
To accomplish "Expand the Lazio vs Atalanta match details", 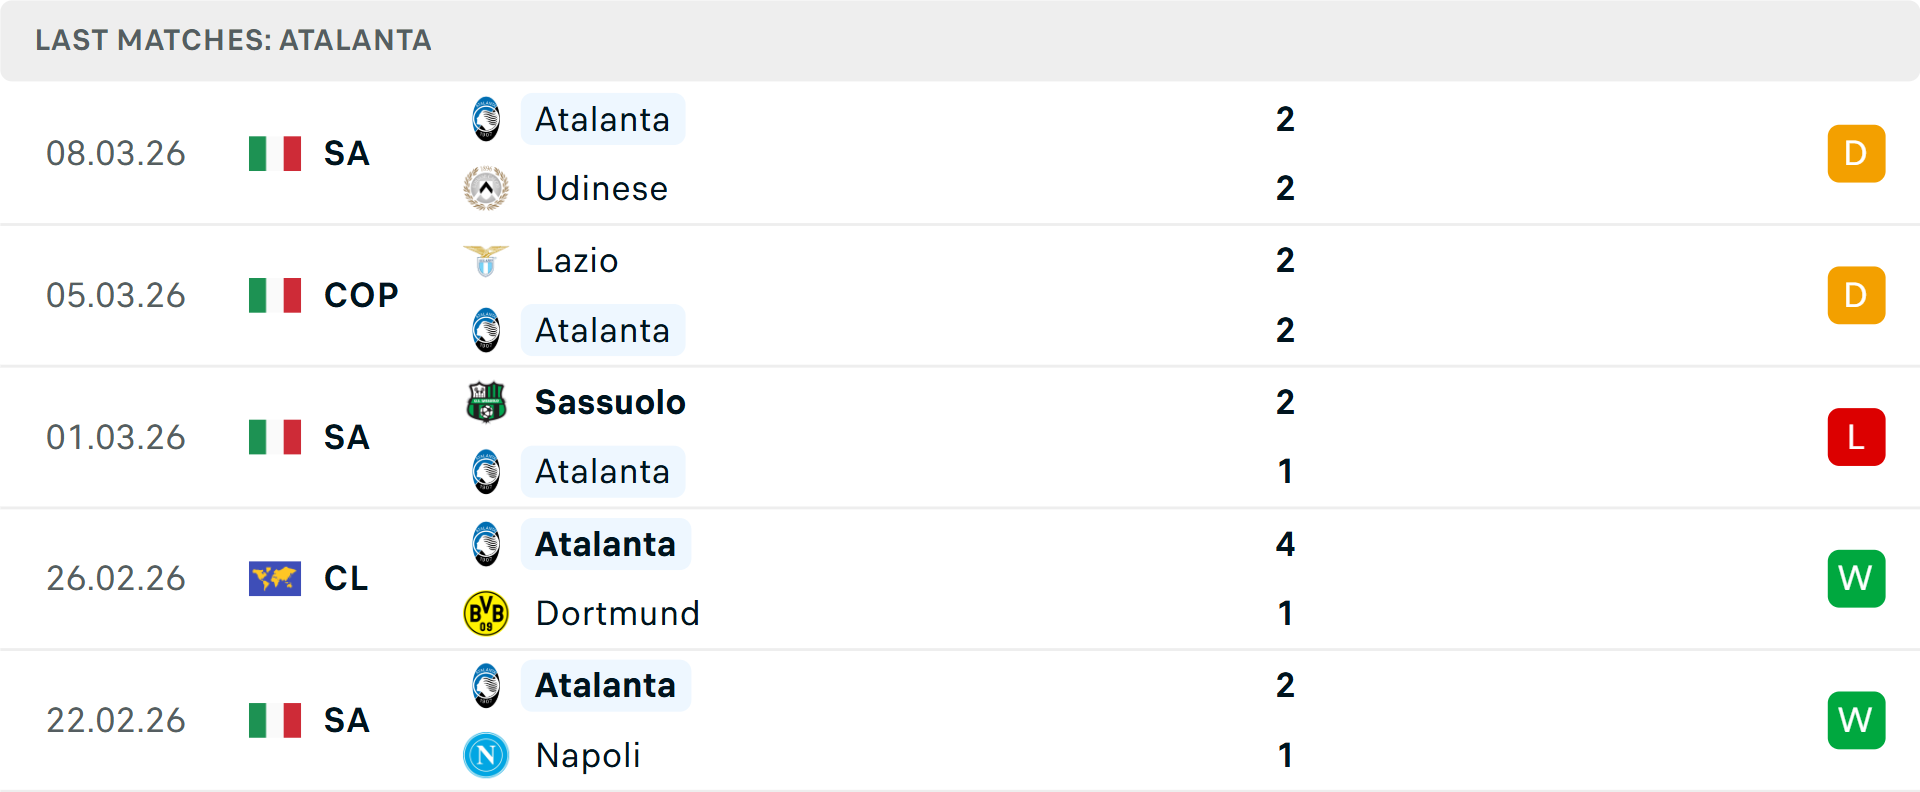I will tap(960, 295).
